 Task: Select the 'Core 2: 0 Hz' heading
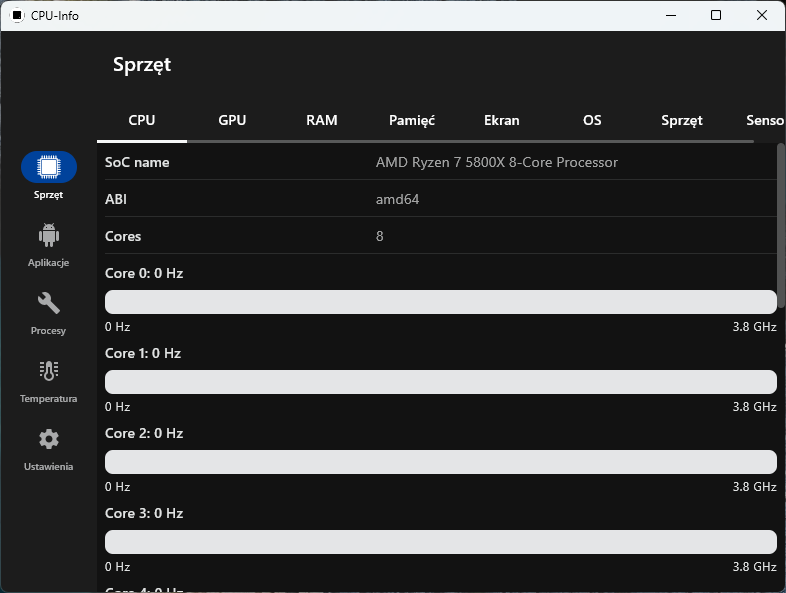coord(144,433)
